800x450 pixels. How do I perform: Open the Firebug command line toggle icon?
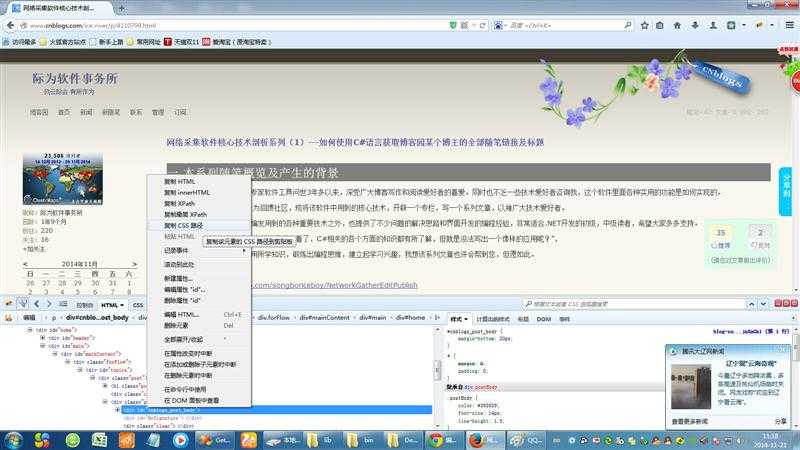[63, 304]
